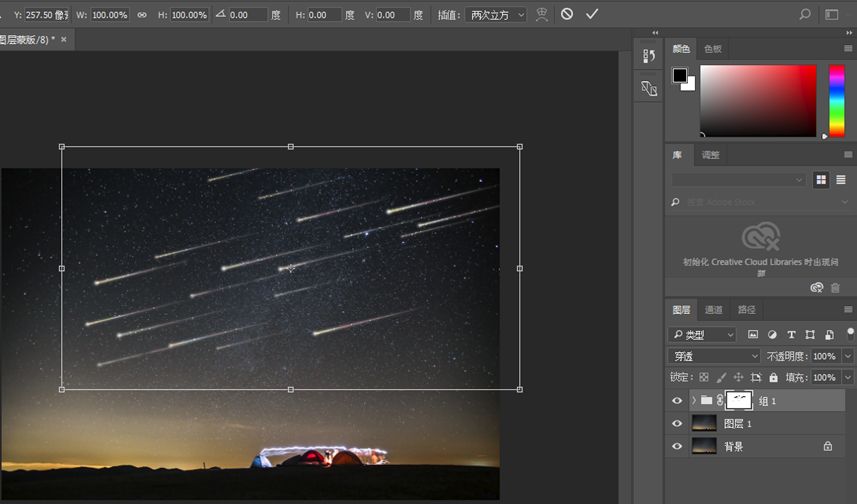
Task: Open the Libraries panel flyout menu
Action: coord(848,155)
